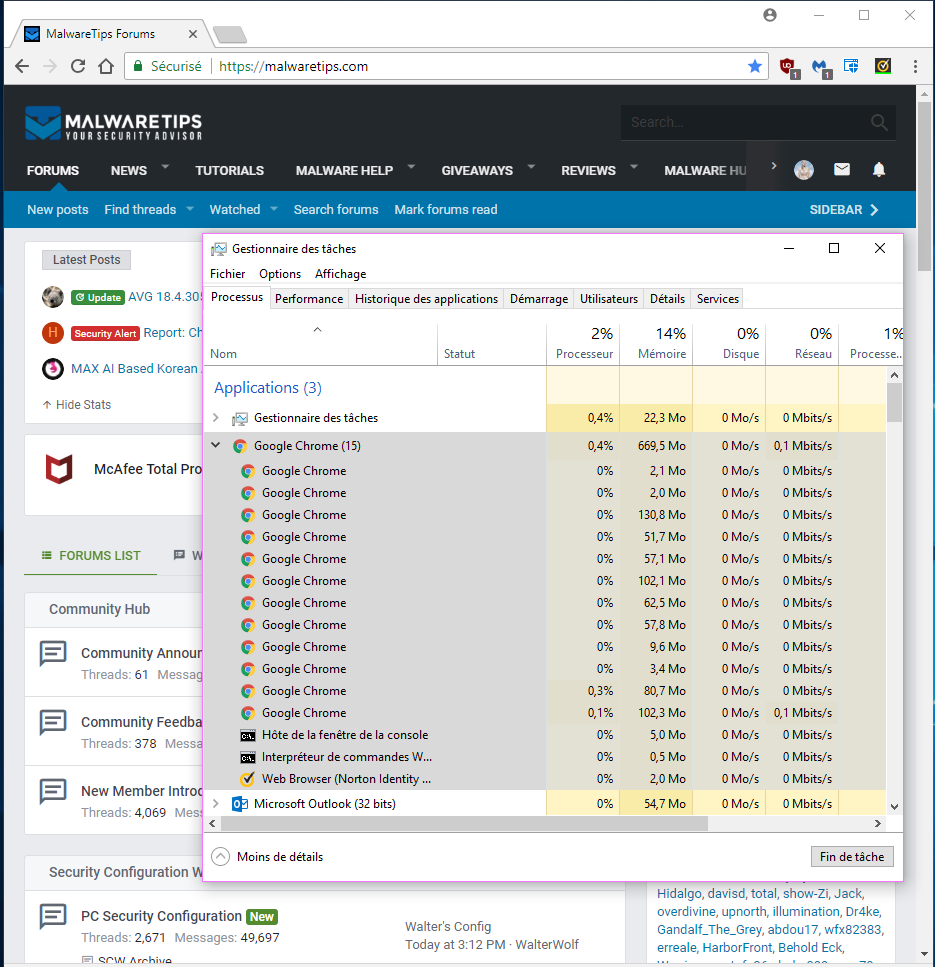Click Mark forums read
This screenshot has height=967, width=935.
(446, 210)
